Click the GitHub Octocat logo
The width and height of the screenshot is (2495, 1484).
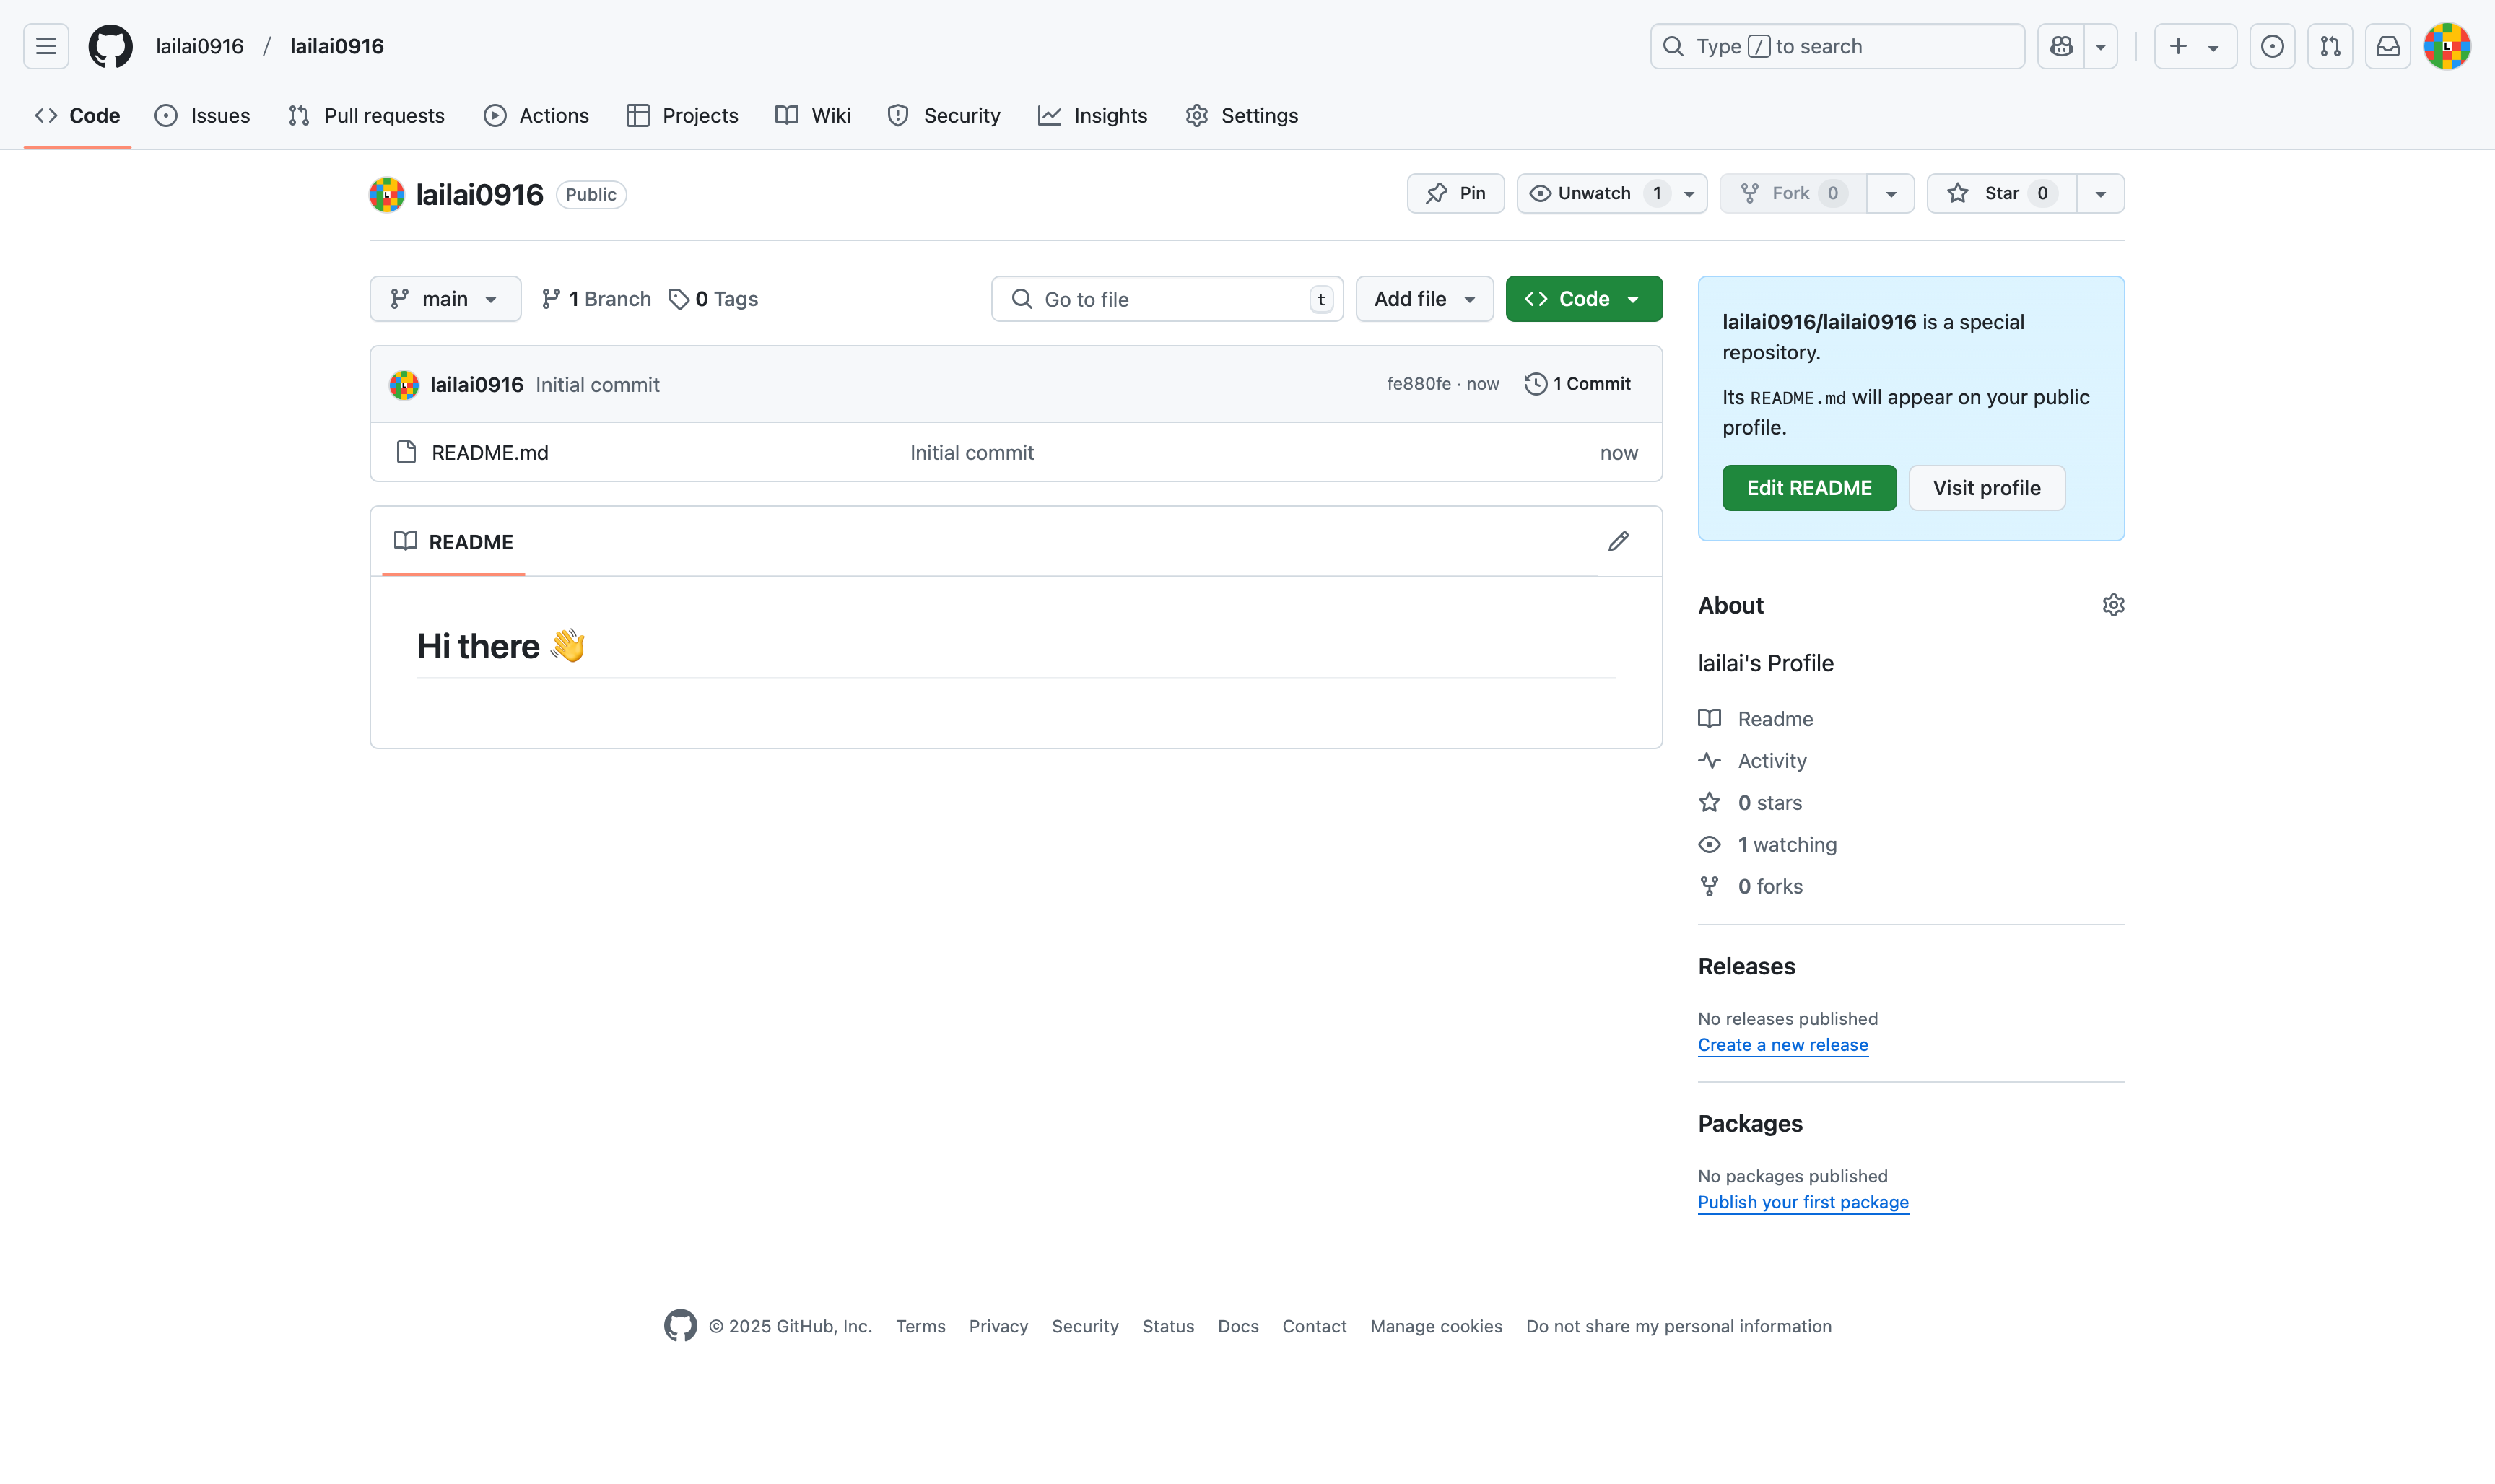[110, 46]
